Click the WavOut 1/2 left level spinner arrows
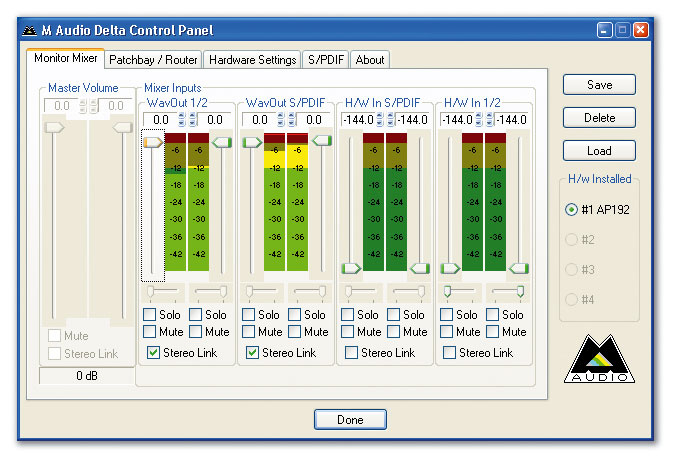 click(x=182, y=120)
